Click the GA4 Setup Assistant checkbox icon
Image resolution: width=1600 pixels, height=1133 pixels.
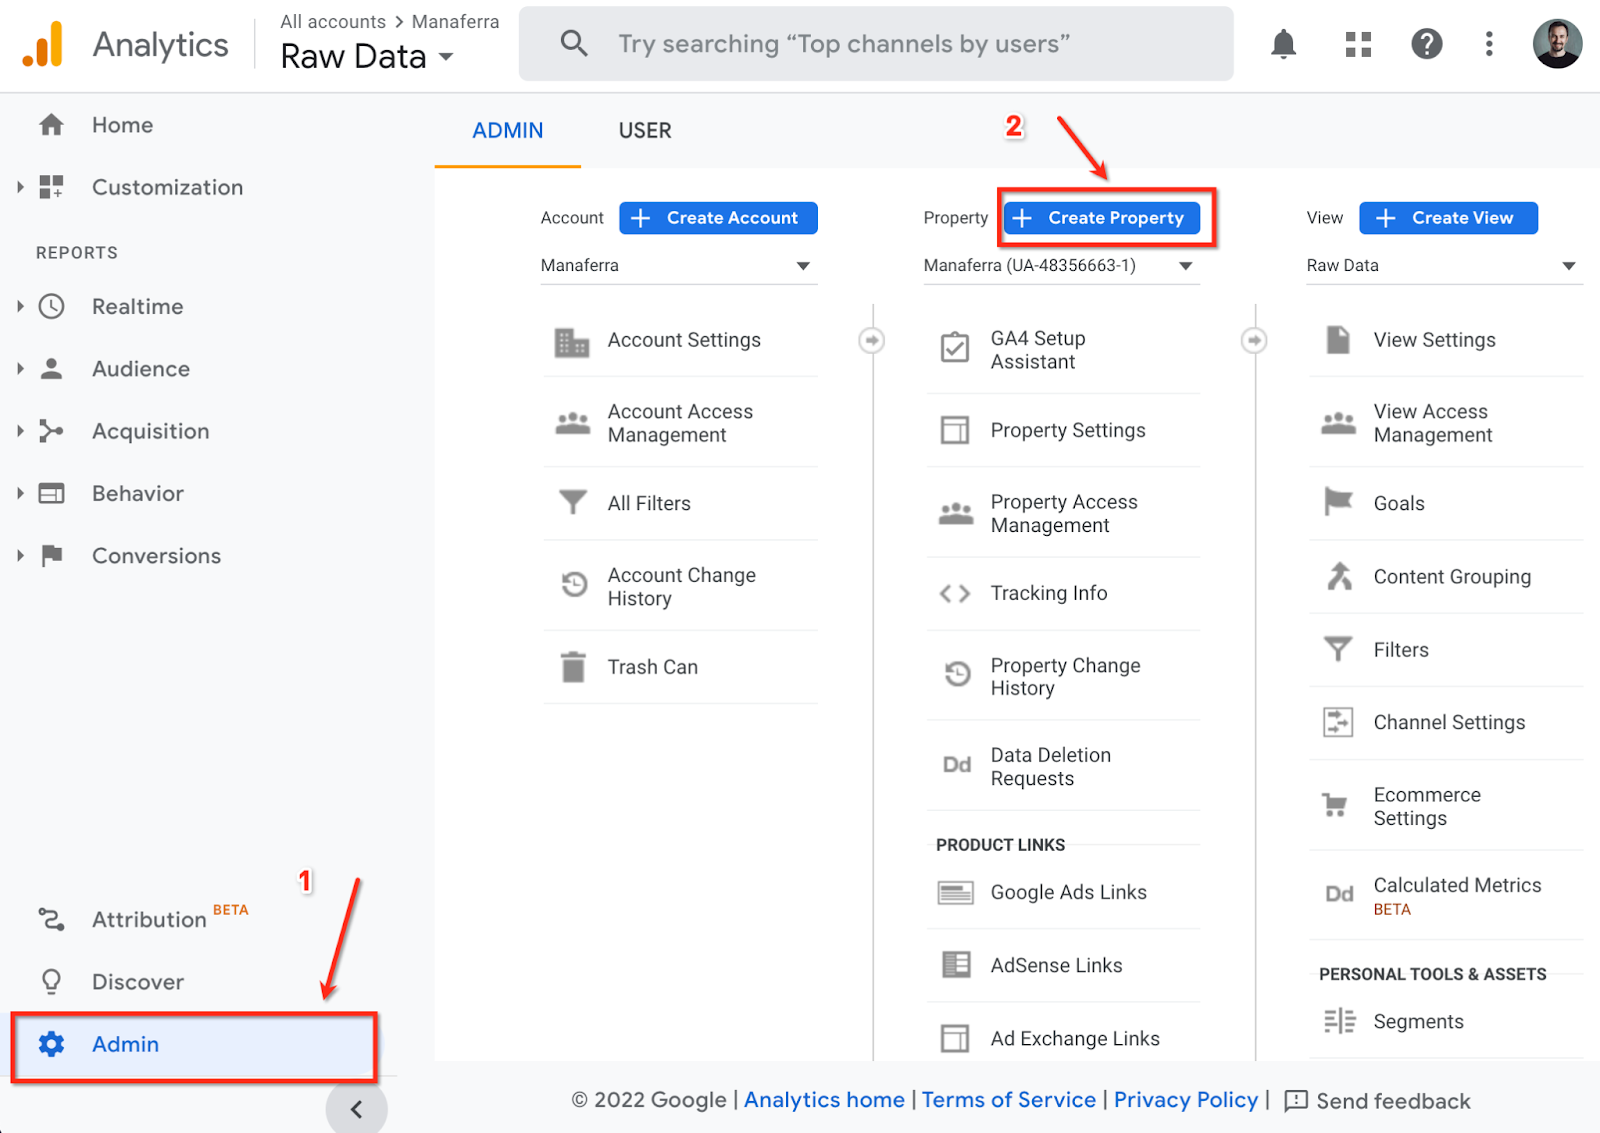[x=955, y=348]
